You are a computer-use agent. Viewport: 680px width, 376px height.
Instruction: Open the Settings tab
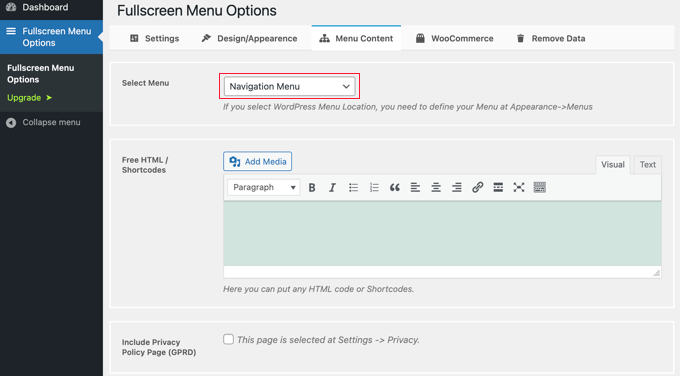[x=154, y=38]
